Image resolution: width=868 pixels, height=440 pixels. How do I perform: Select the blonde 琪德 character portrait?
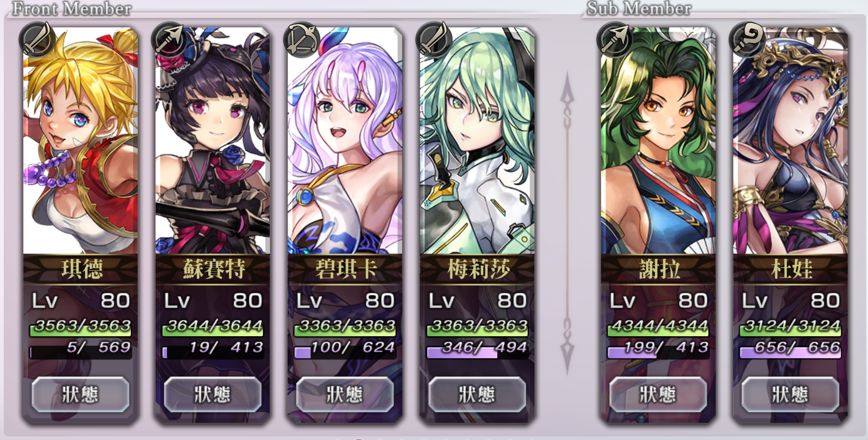(80, 141)
